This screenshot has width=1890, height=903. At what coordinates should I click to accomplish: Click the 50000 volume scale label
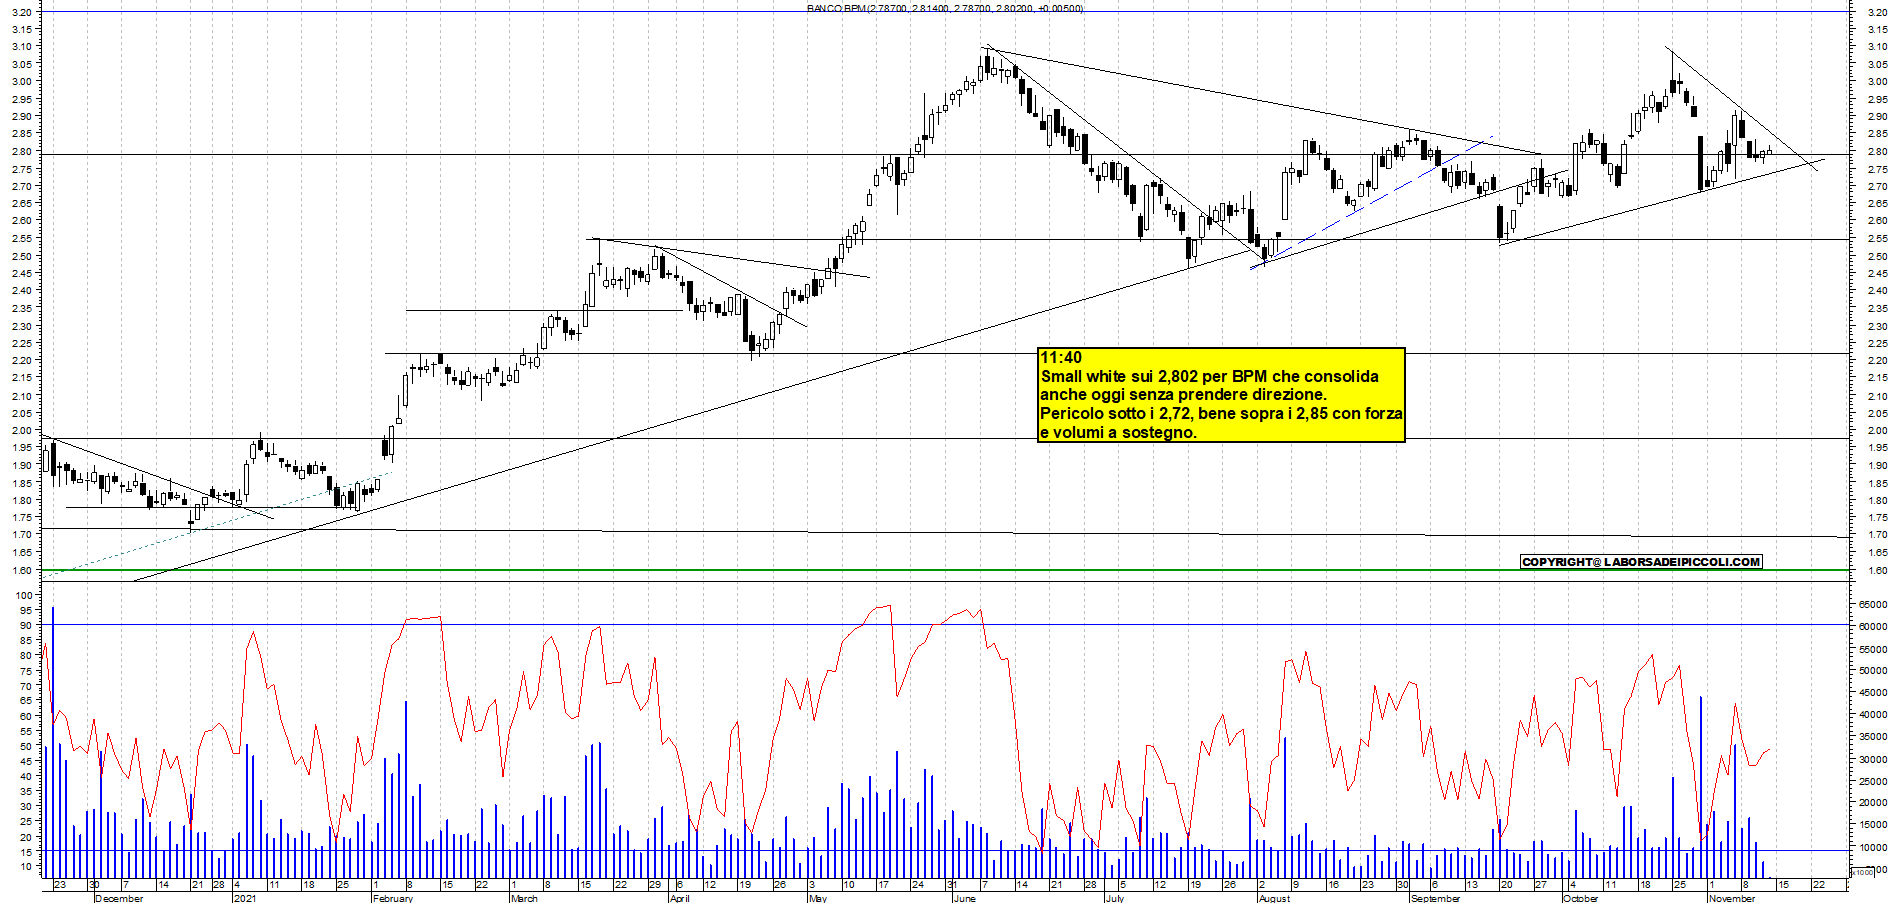point(1872,671)
